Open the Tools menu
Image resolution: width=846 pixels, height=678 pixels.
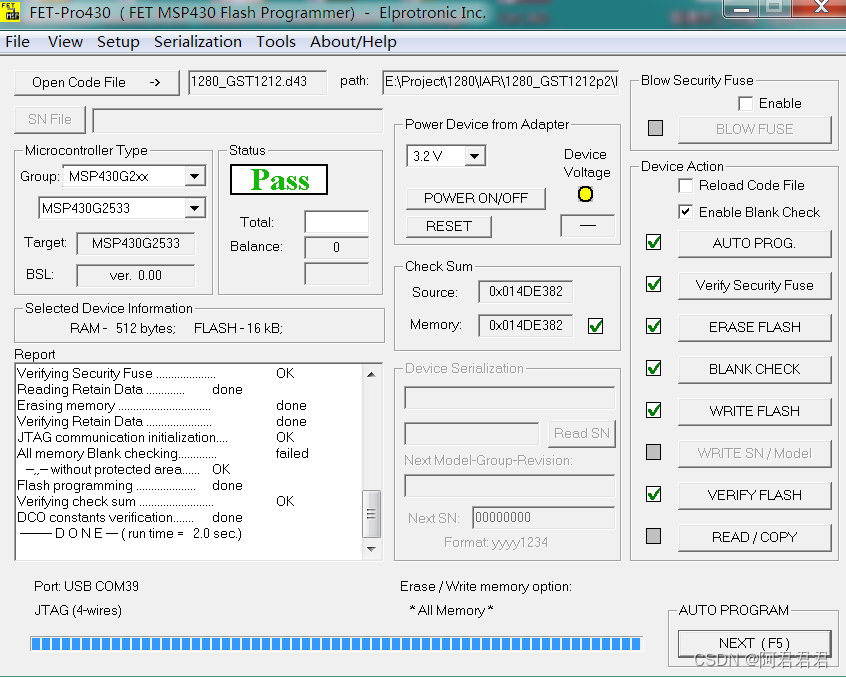pos(275,42)
